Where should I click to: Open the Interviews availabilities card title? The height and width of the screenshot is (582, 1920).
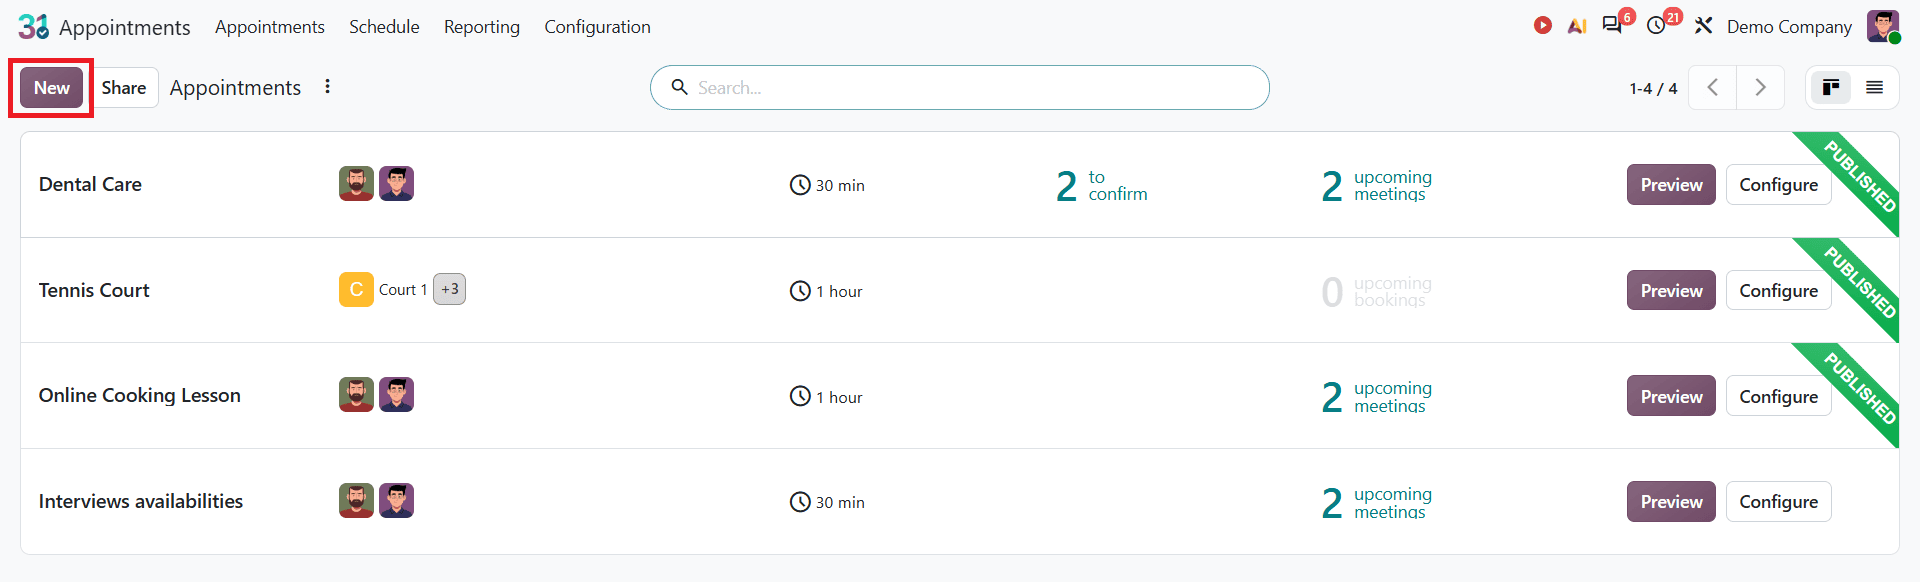tap(141, 501)
